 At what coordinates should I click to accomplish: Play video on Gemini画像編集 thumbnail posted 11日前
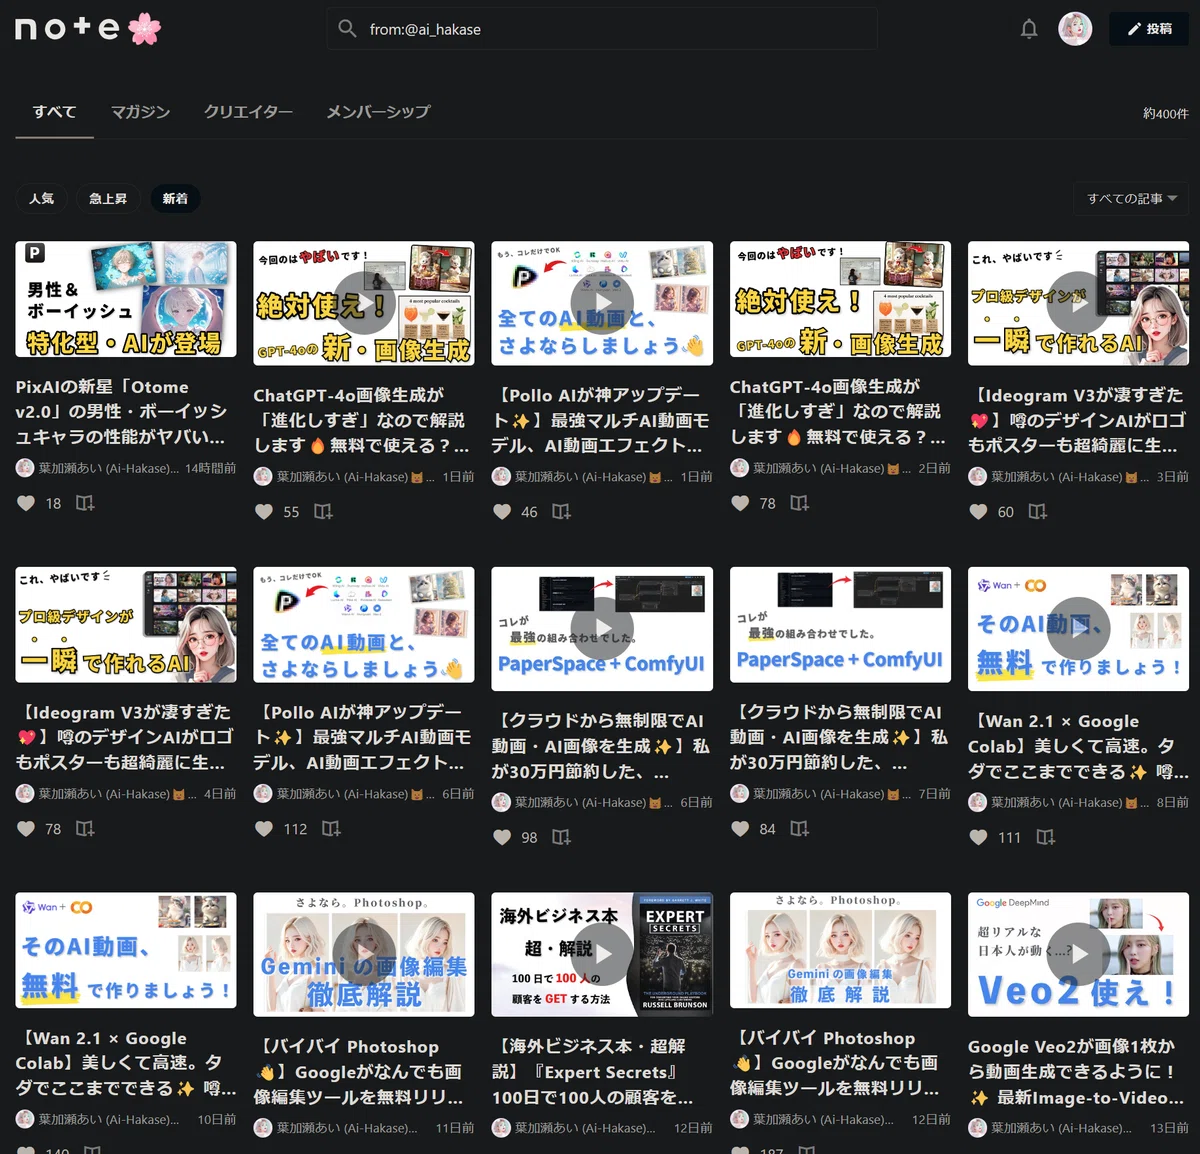tap(364, 954)
